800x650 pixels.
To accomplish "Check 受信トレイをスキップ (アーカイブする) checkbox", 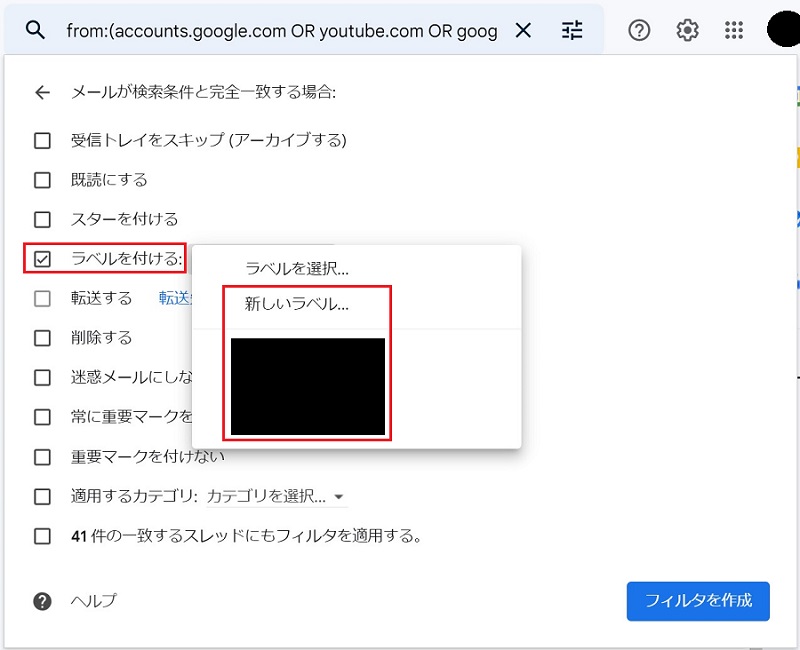I will pos(42,140).
